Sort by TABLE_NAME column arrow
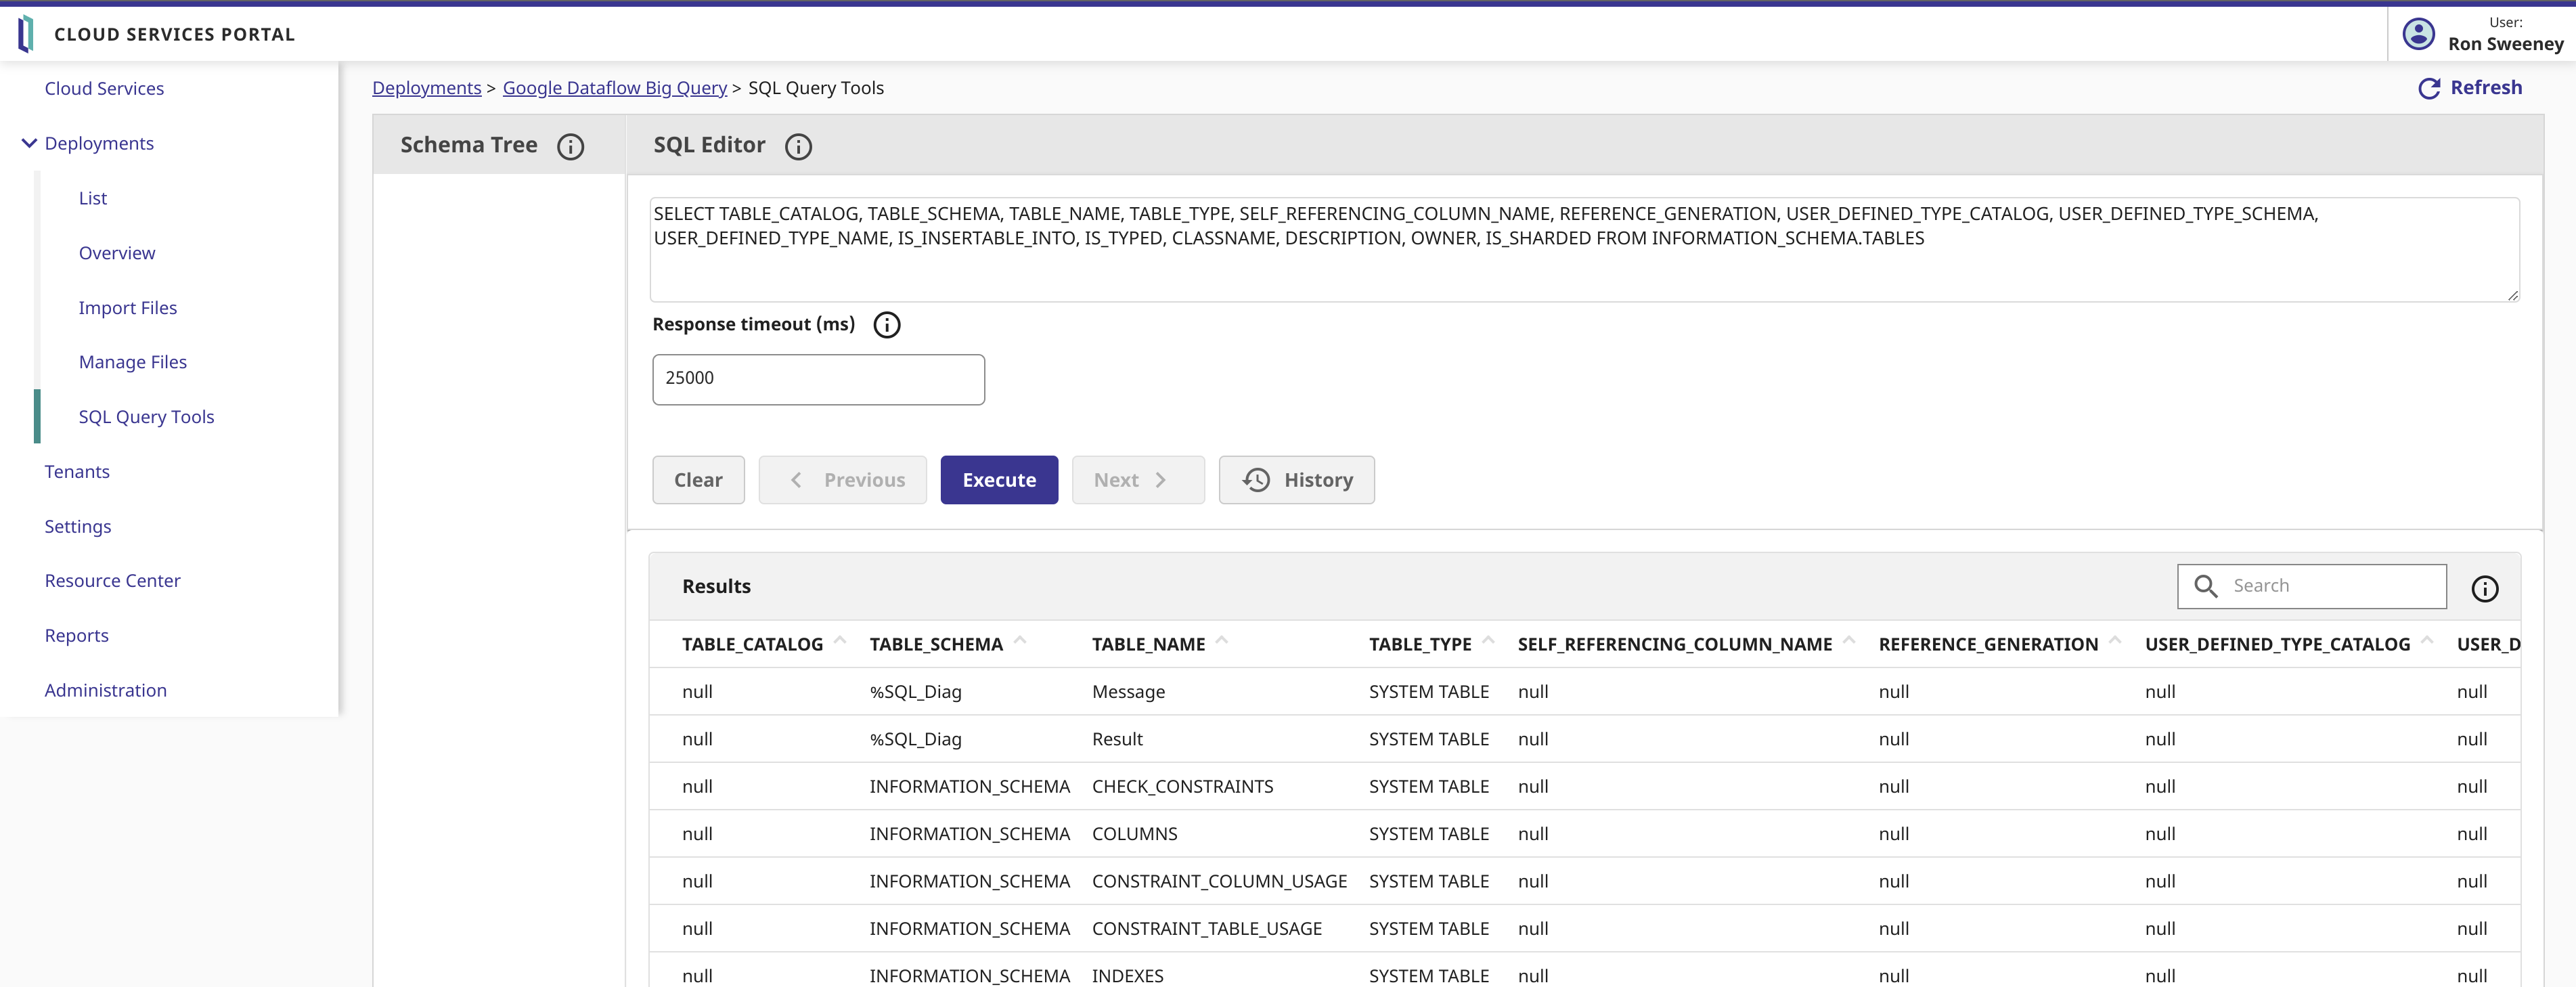 [1222, 641]
